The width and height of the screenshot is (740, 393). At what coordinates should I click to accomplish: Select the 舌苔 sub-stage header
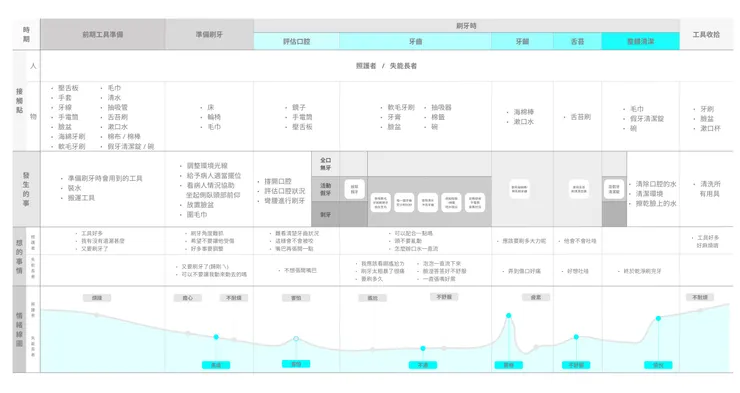[578, 42]
